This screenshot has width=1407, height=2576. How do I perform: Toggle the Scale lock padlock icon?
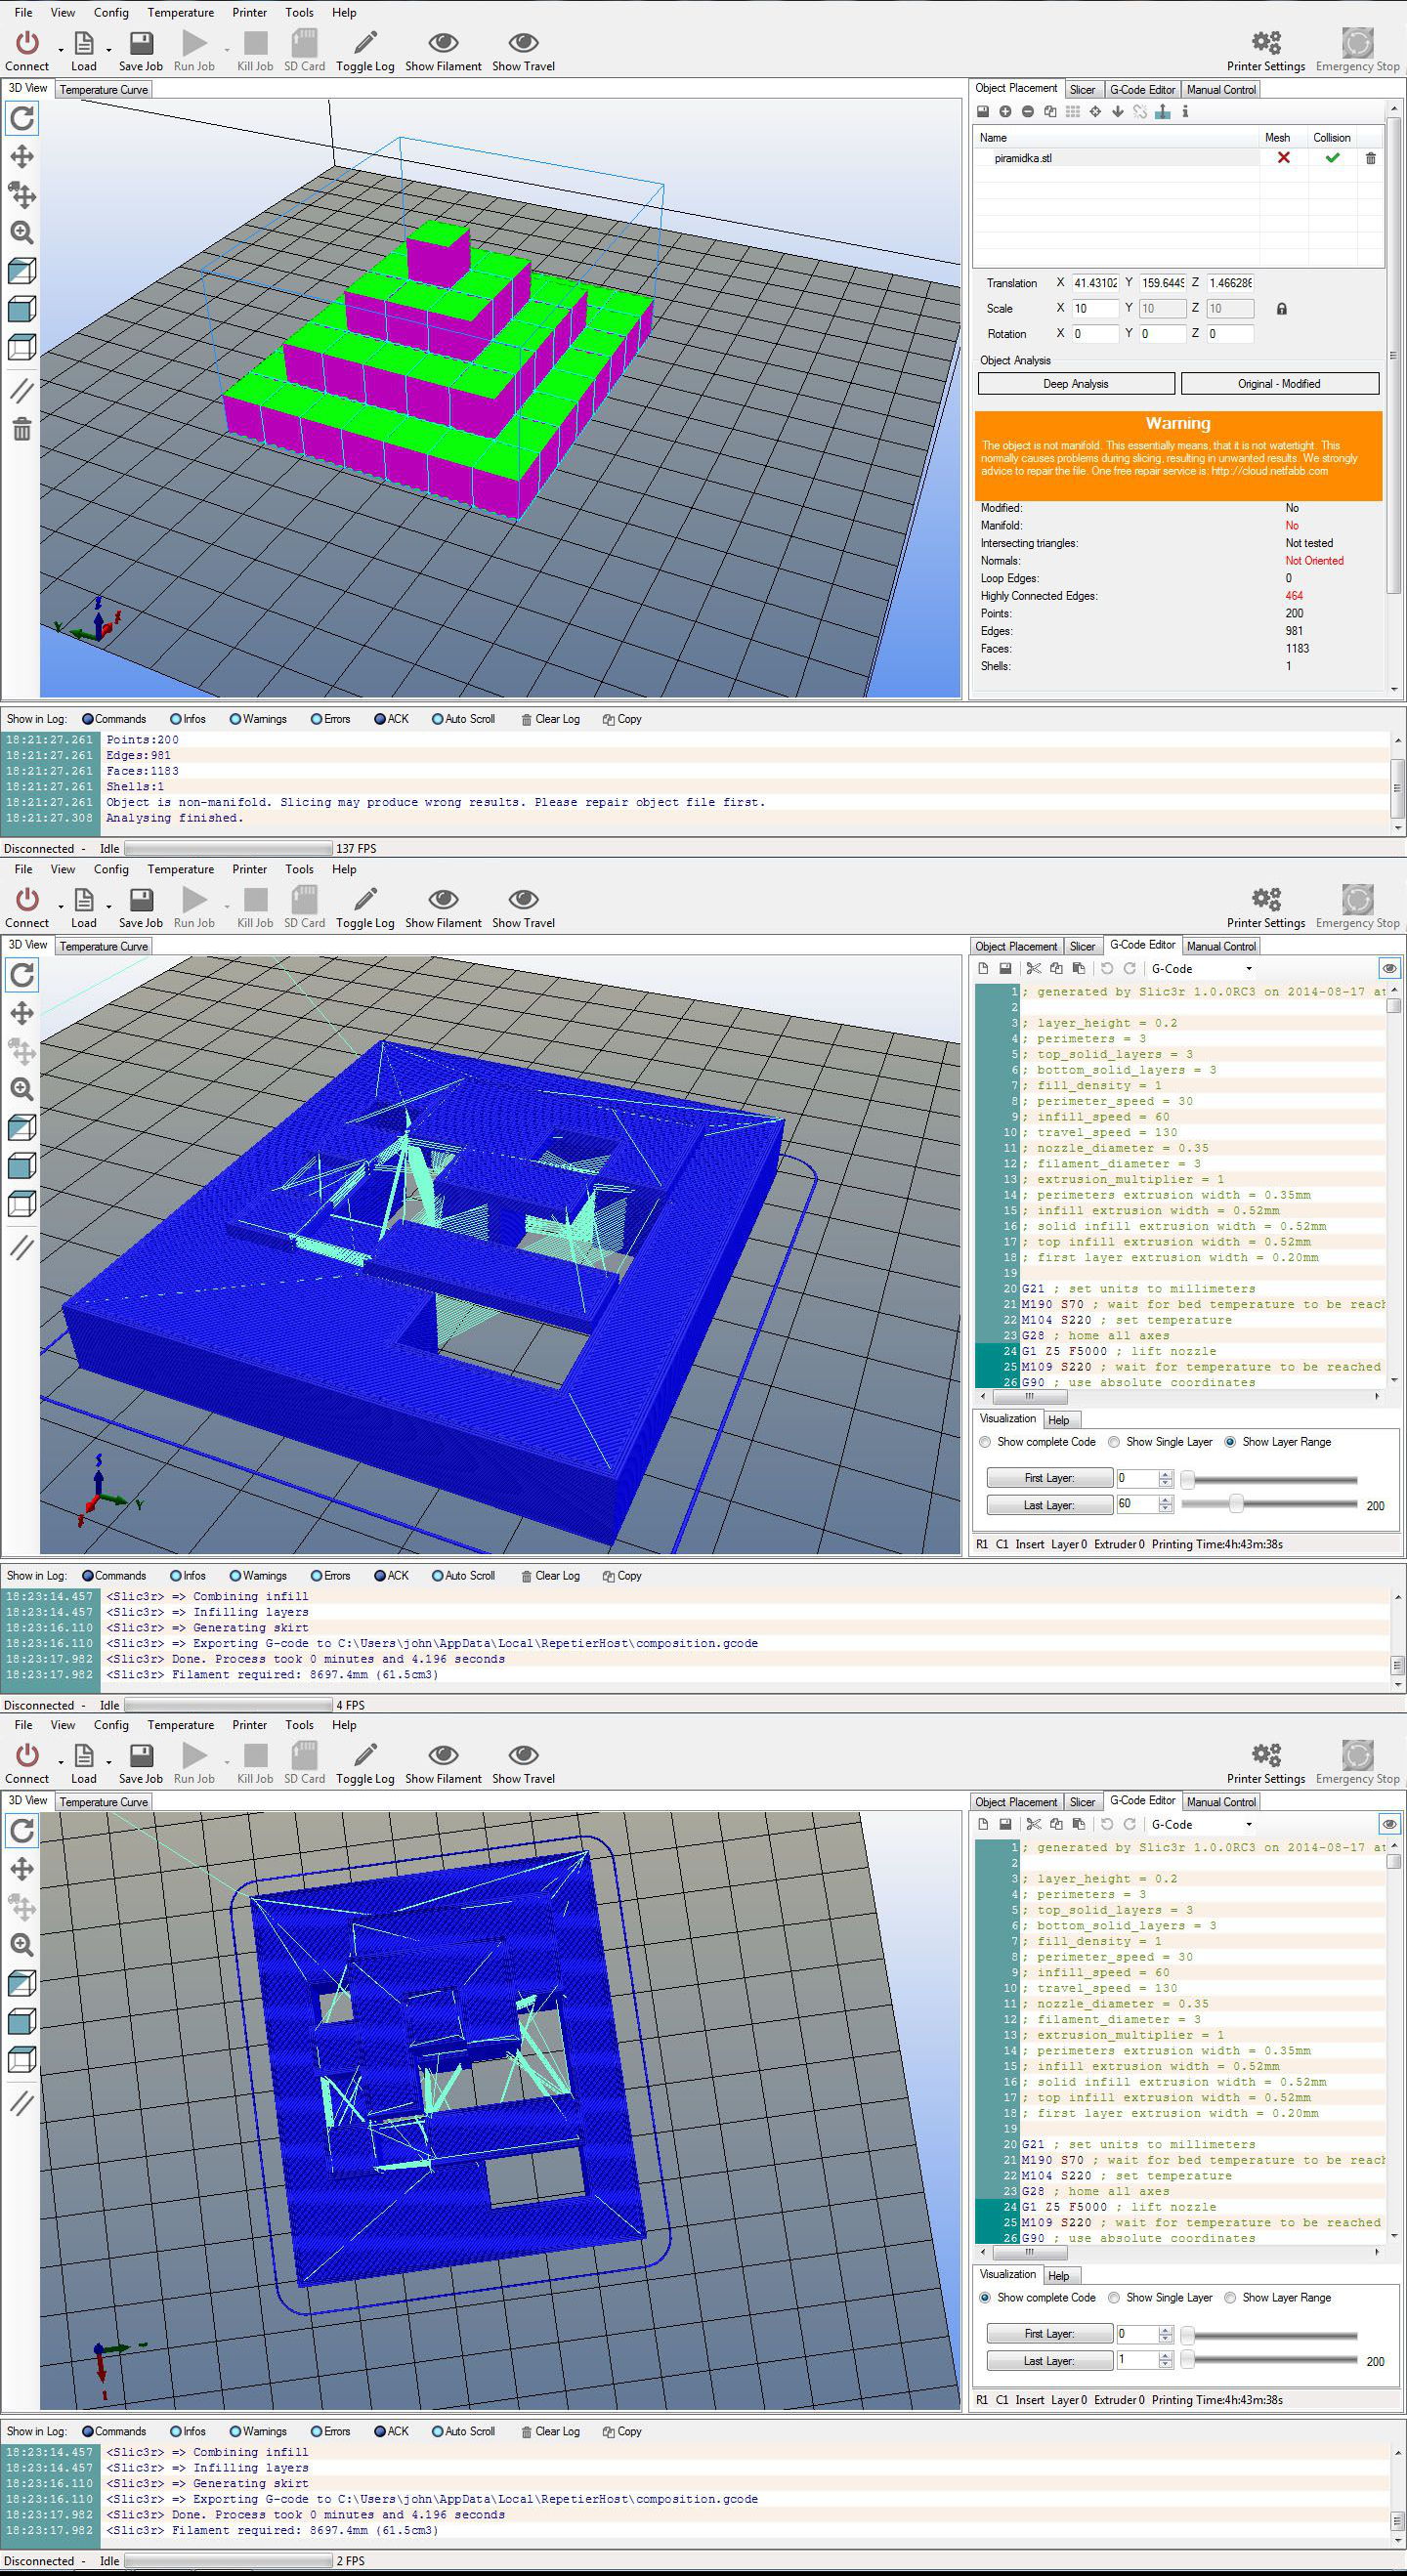(x=1281, y=309)
